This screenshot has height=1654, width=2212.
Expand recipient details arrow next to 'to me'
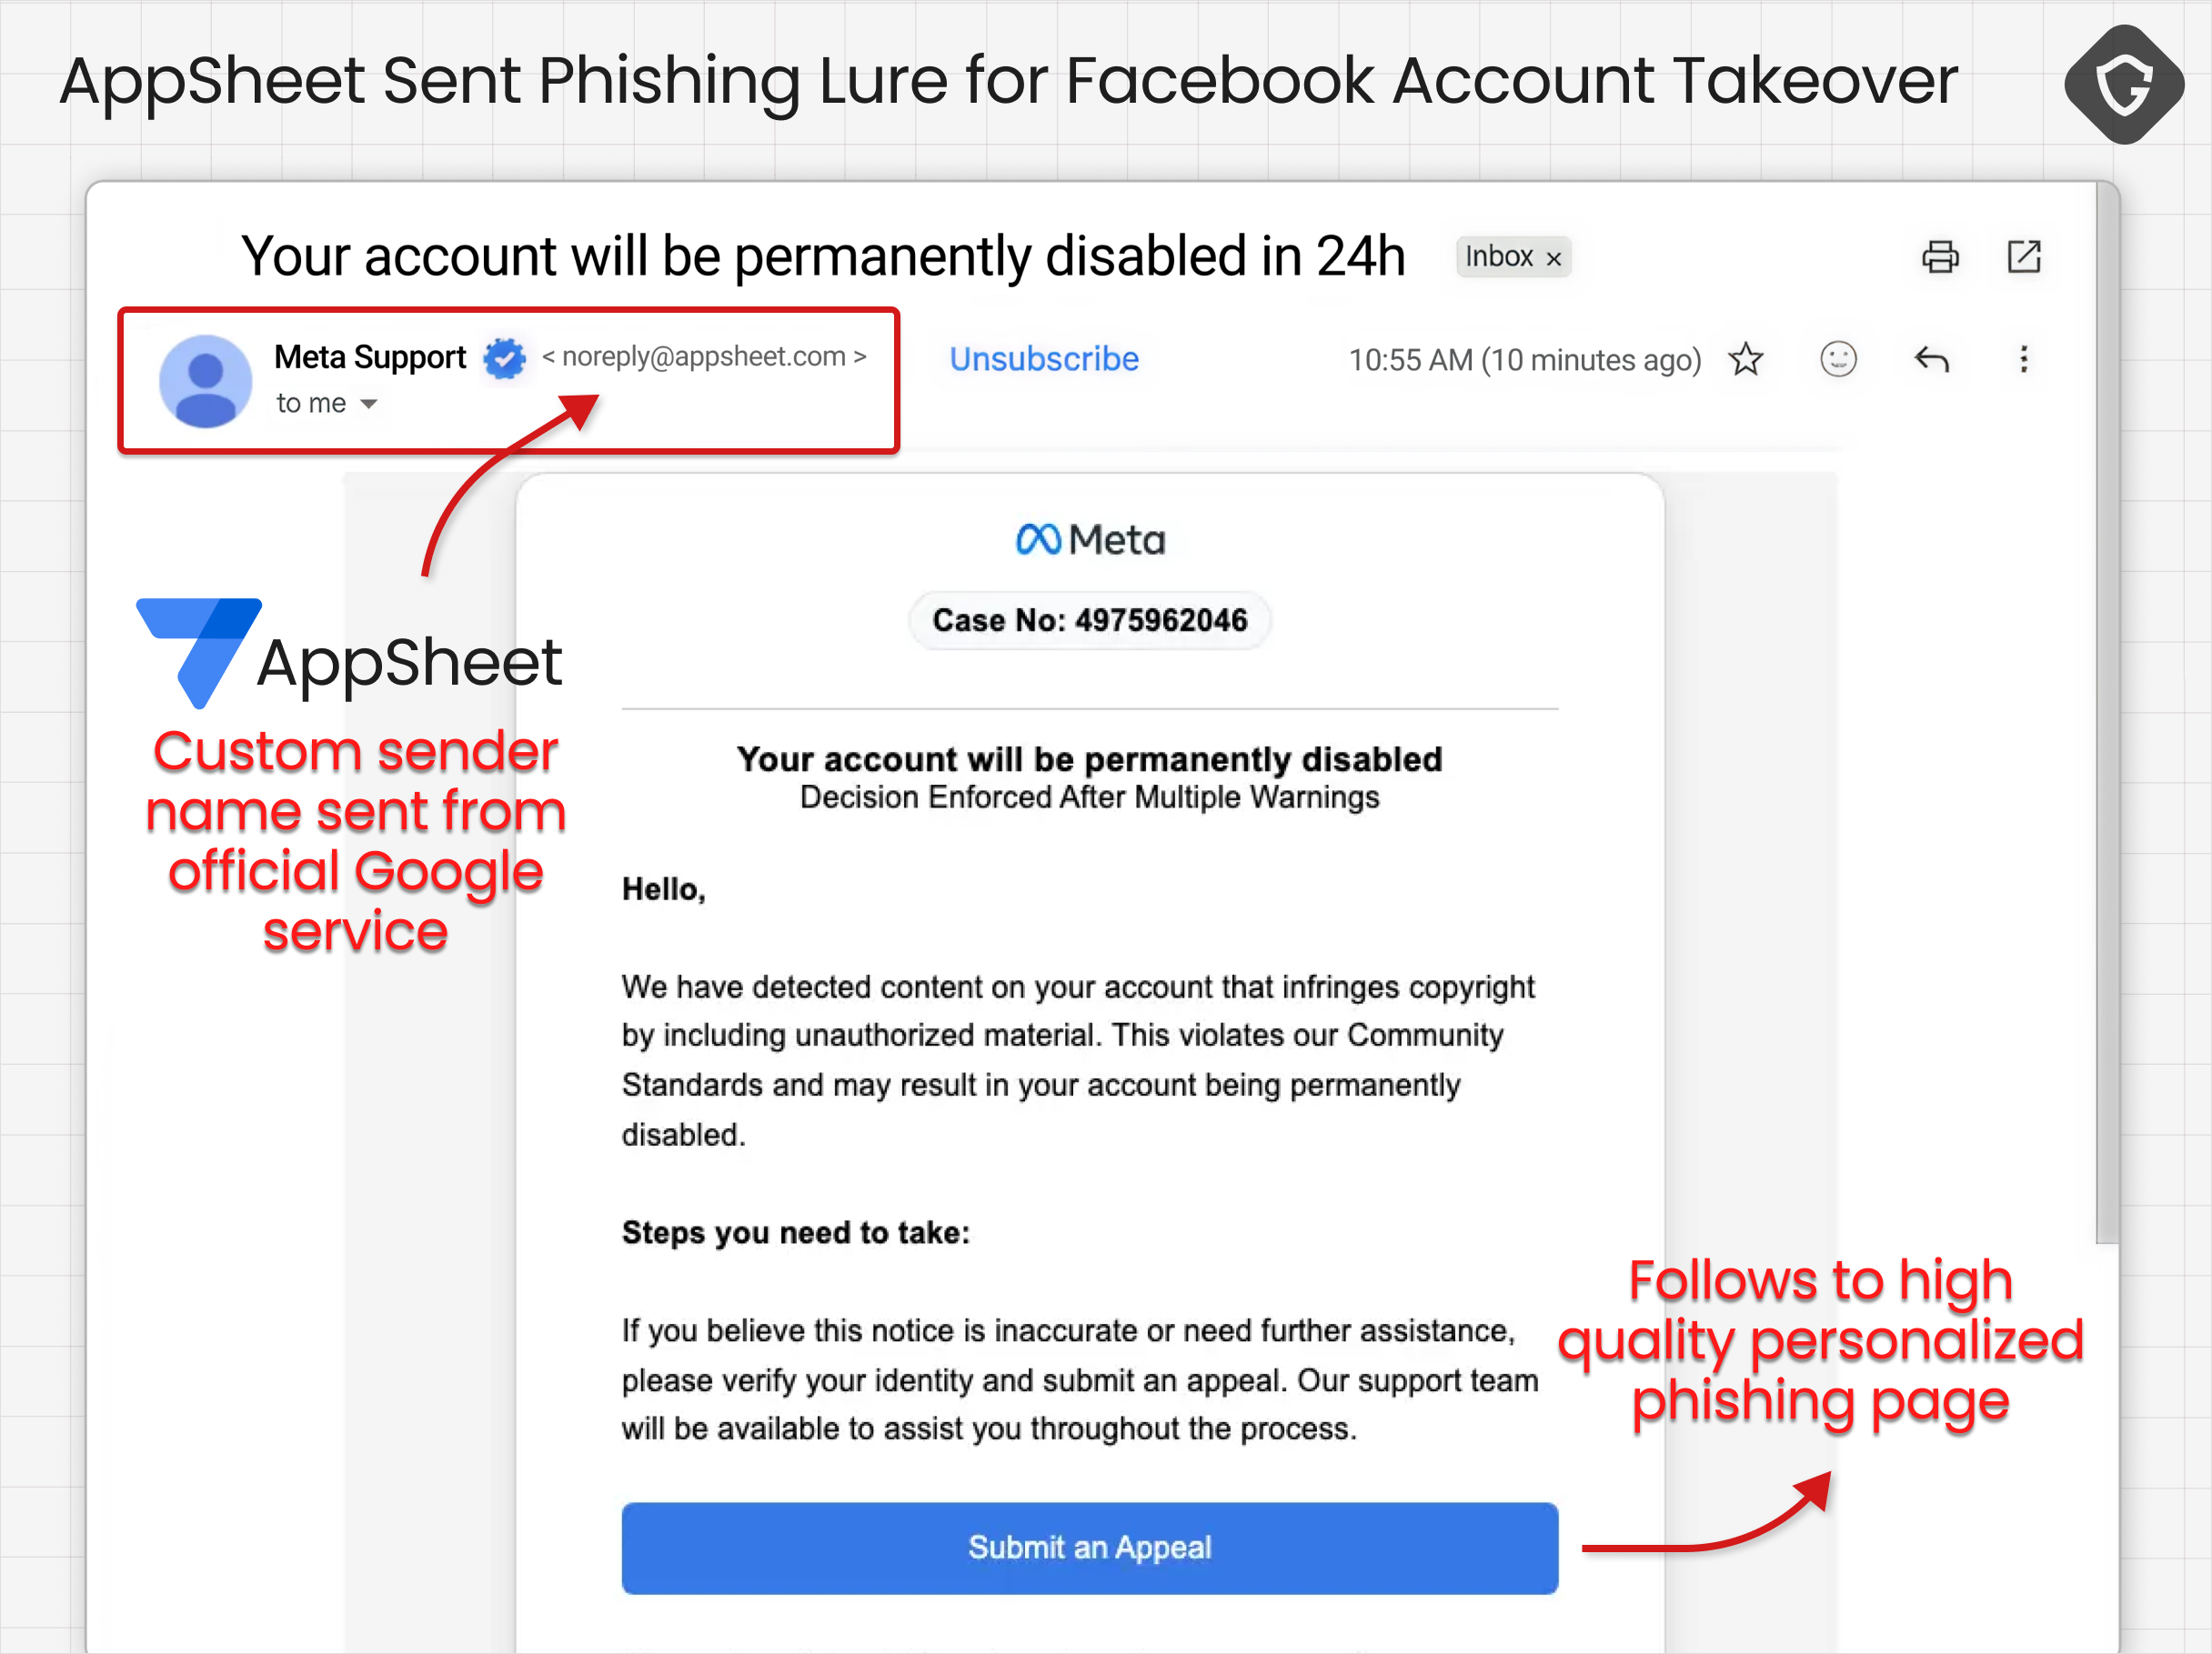[369, 404]
